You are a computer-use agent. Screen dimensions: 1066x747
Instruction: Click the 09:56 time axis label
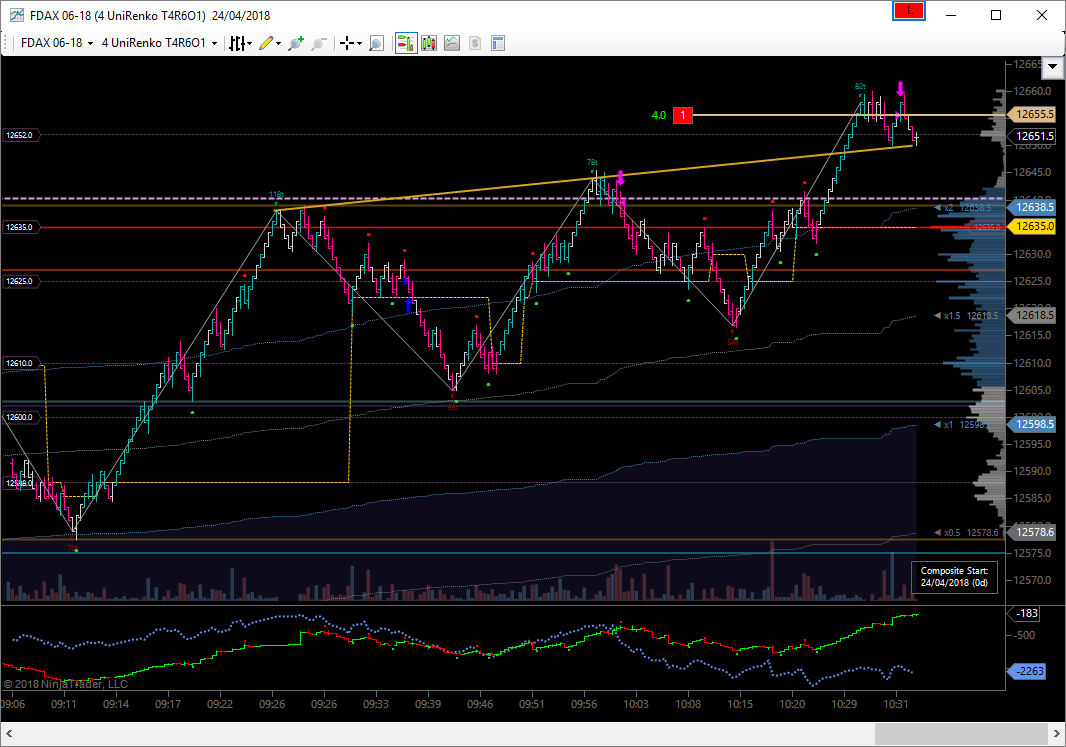[584, 704]
